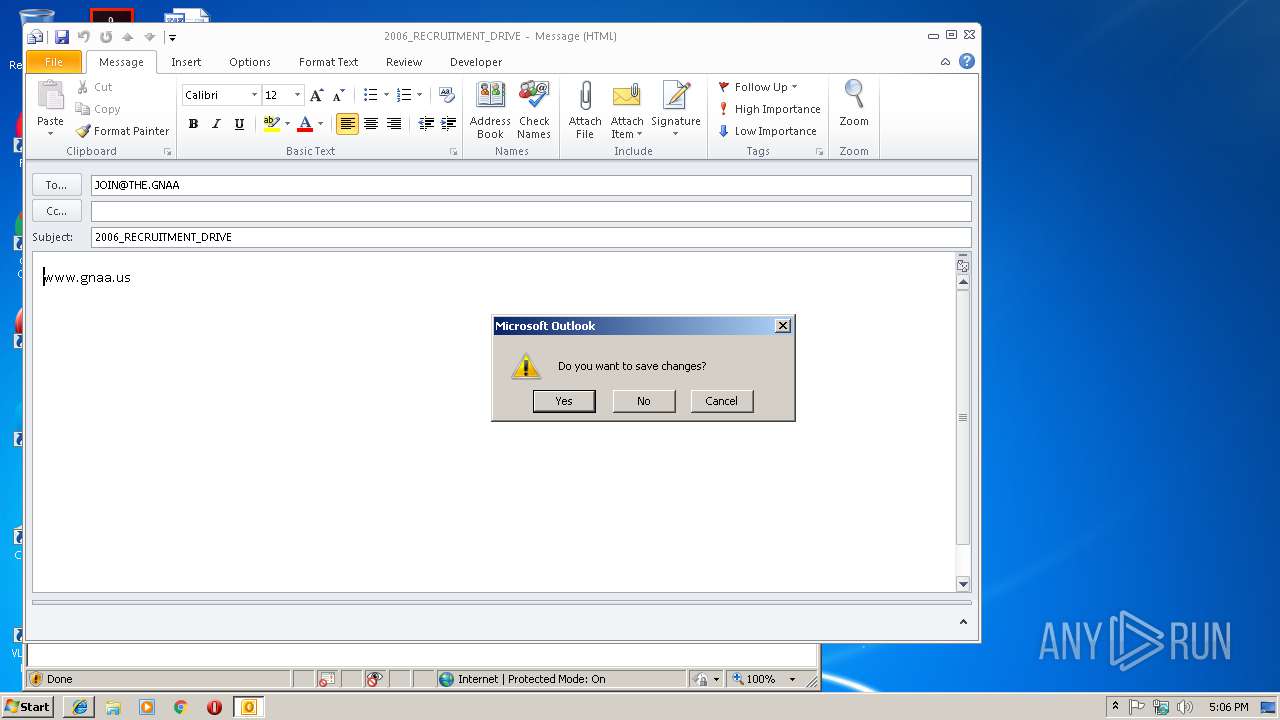1280x720 pixels.
Task: Open Basic Text dialog launcher
Action: [x=453, y=152]
